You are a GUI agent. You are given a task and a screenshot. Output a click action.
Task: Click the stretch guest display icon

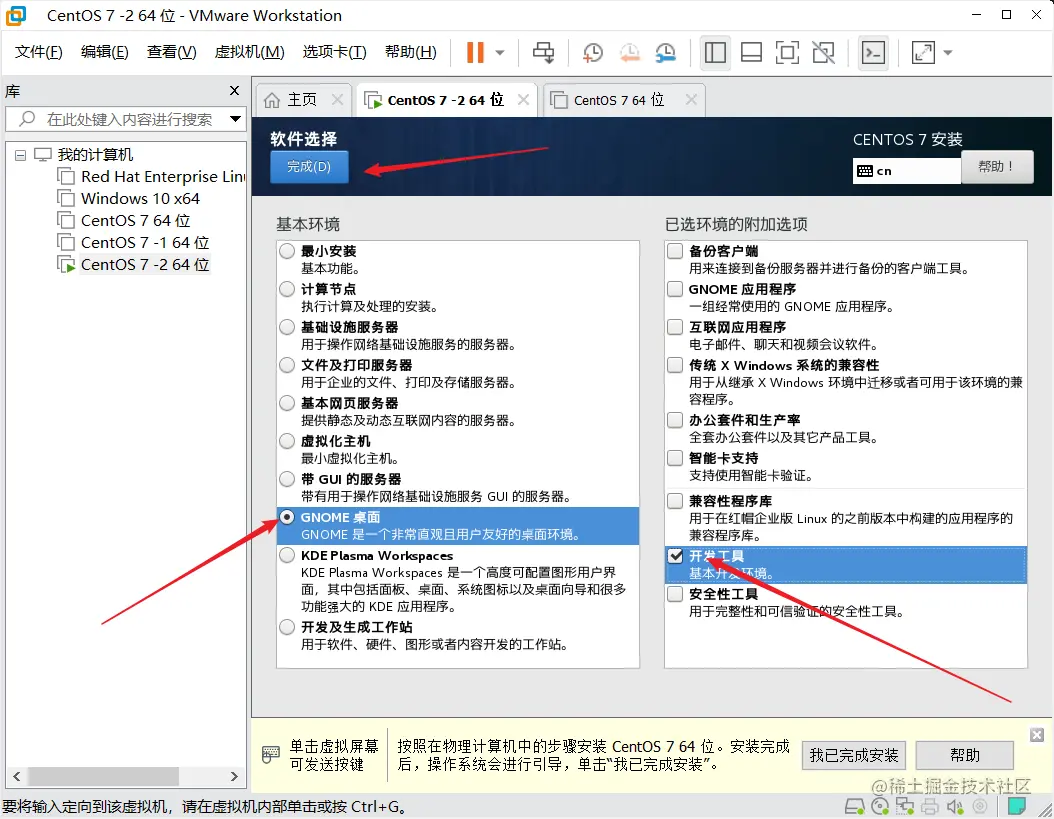923,52
